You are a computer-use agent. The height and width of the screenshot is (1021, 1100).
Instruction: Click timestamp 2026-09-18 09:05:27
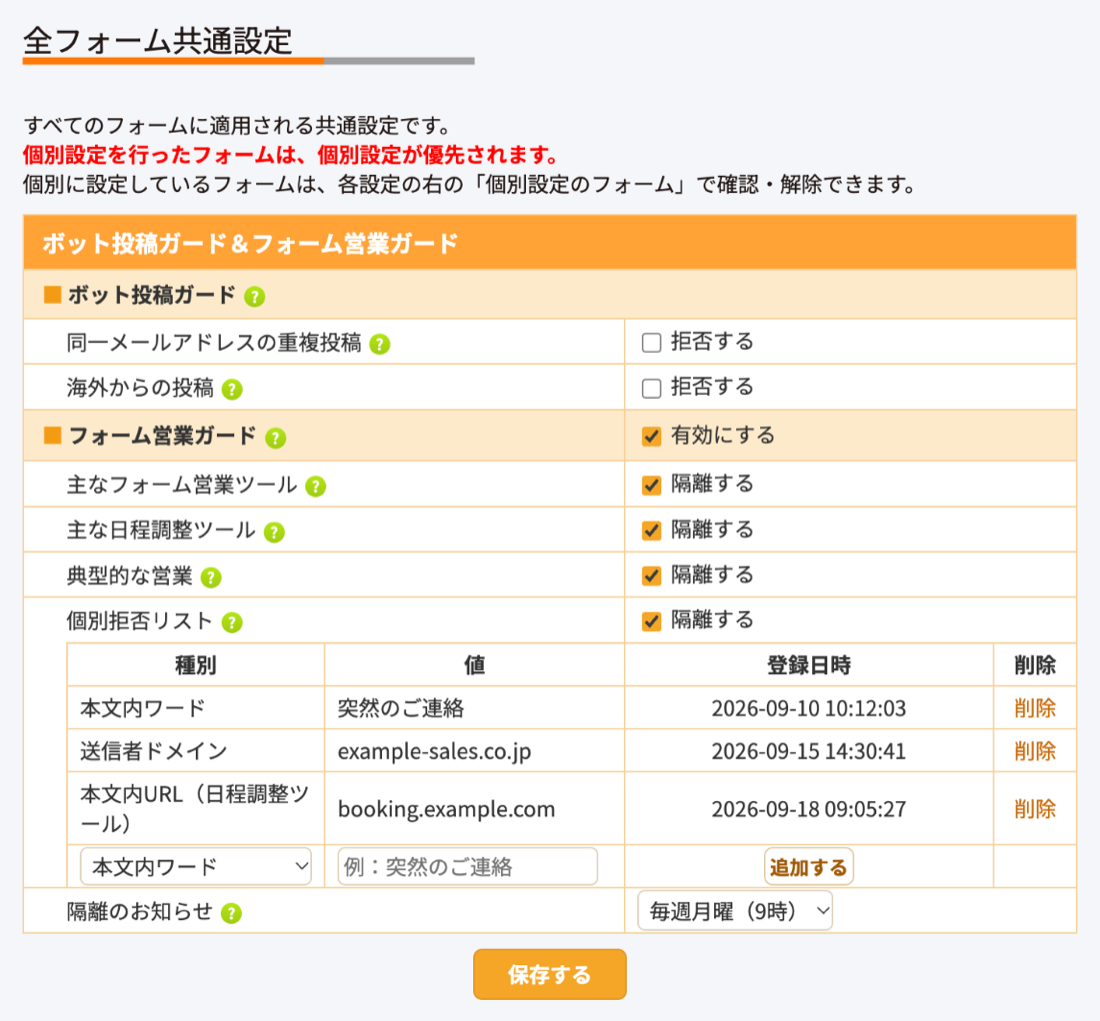809,810
